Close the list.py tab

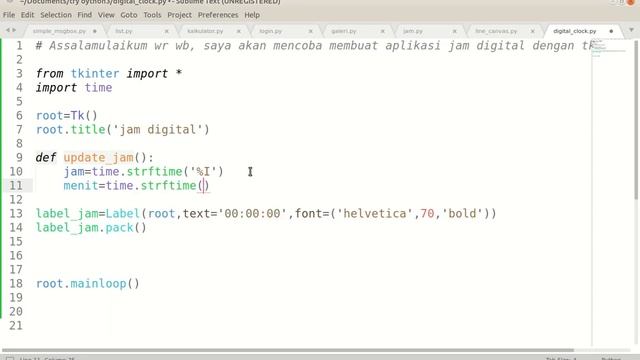point(167,31)
